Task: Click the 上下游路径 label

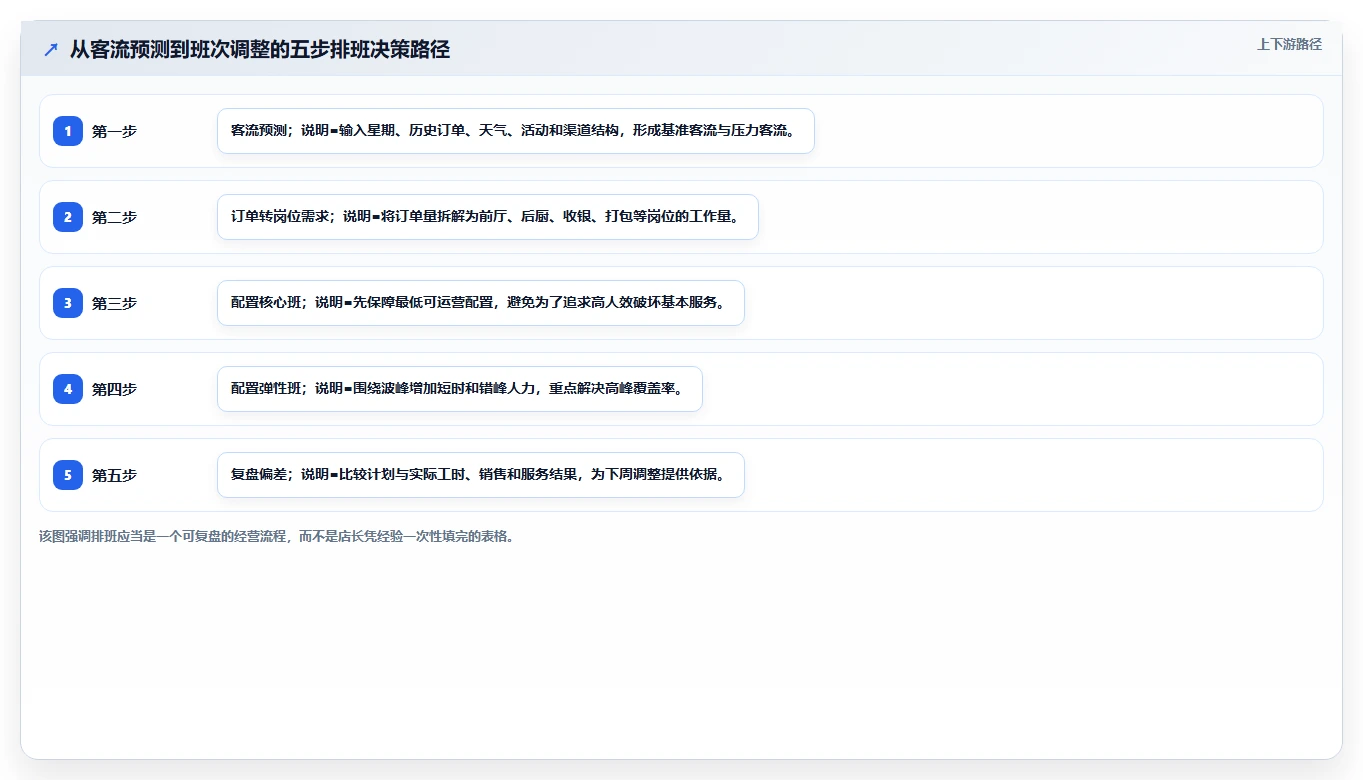Action: 1289,44
